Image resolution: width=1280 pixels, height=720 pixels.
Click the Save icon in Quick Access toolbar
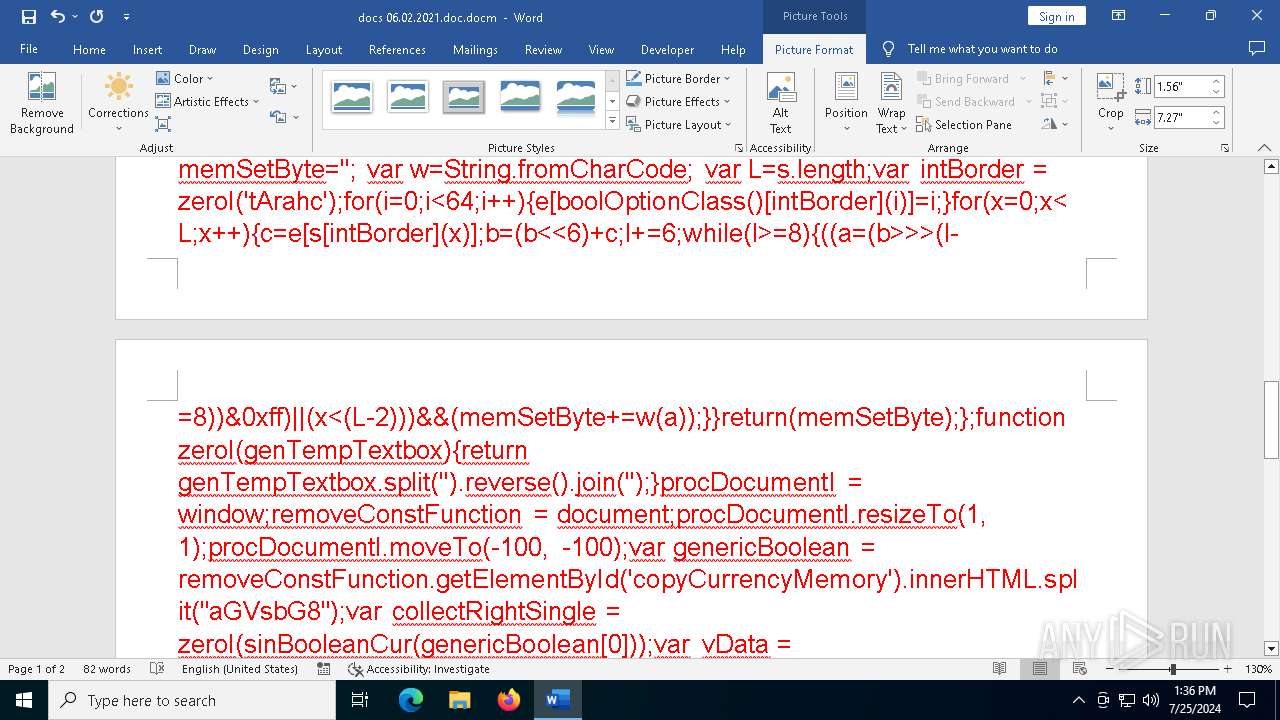(28, 17)
